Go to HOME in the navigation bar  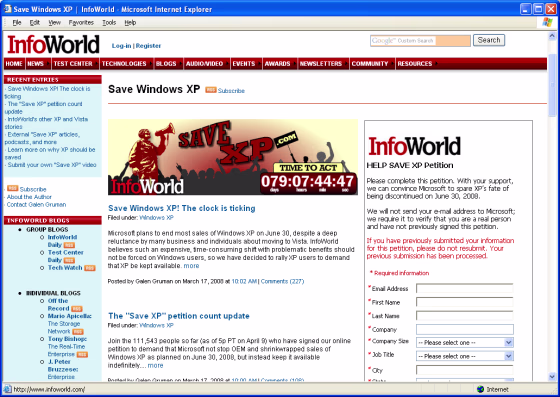pyautogui.click(x=14, y=64)
